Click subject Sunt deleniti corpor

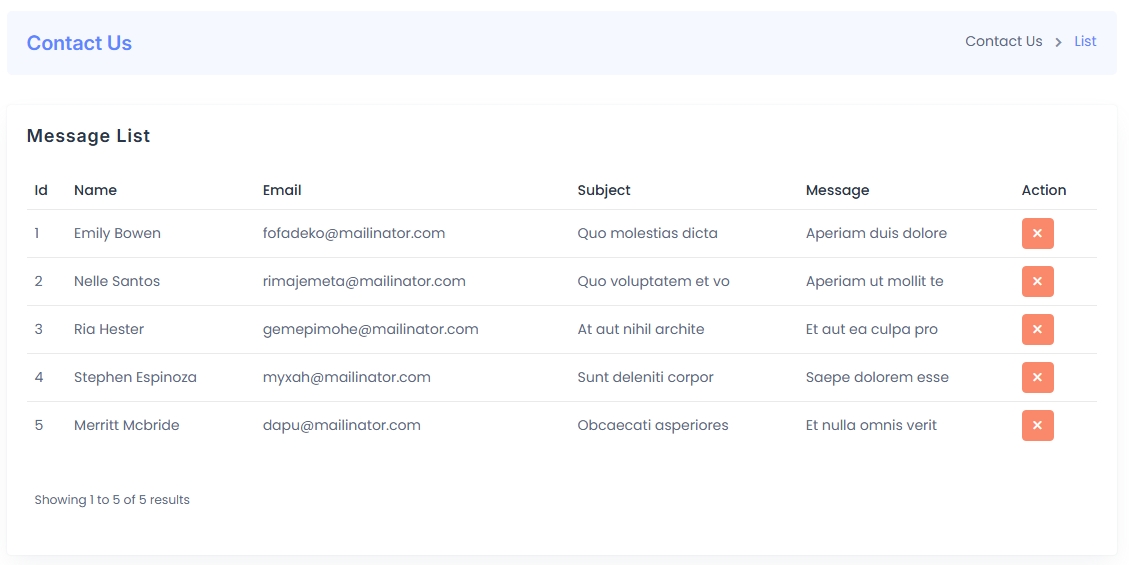pyautogui.click(x=645, y=377)
